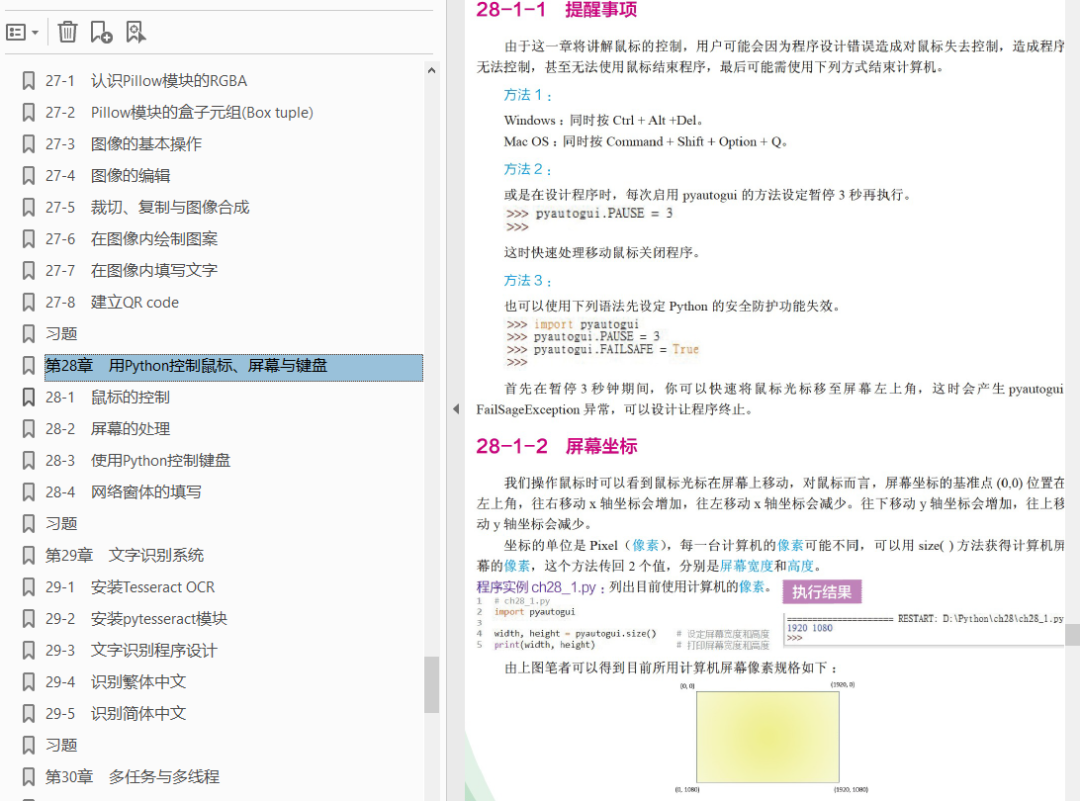Go to bookmark 29-1 安装Tesseract OCR
The height and width of the screenshot is (801, 1080).
pyautogui.click(x=130, y=587)
